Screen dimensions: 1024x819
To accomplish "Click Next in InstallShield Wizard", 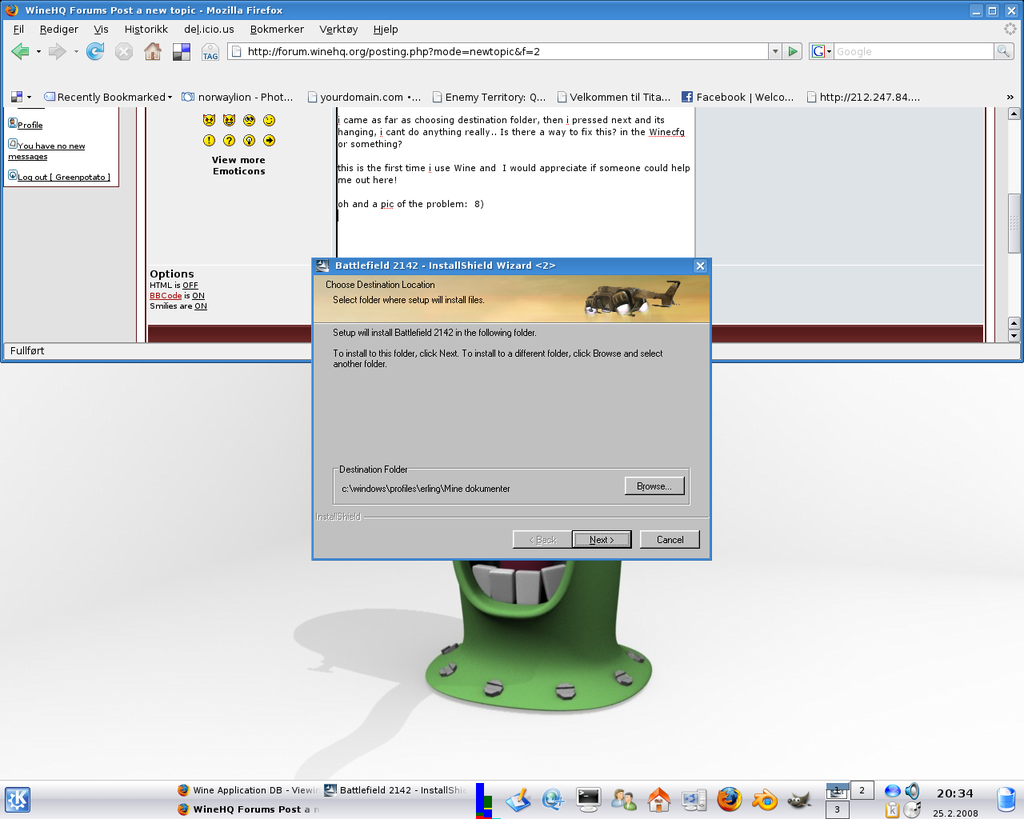I will point(601,539).
